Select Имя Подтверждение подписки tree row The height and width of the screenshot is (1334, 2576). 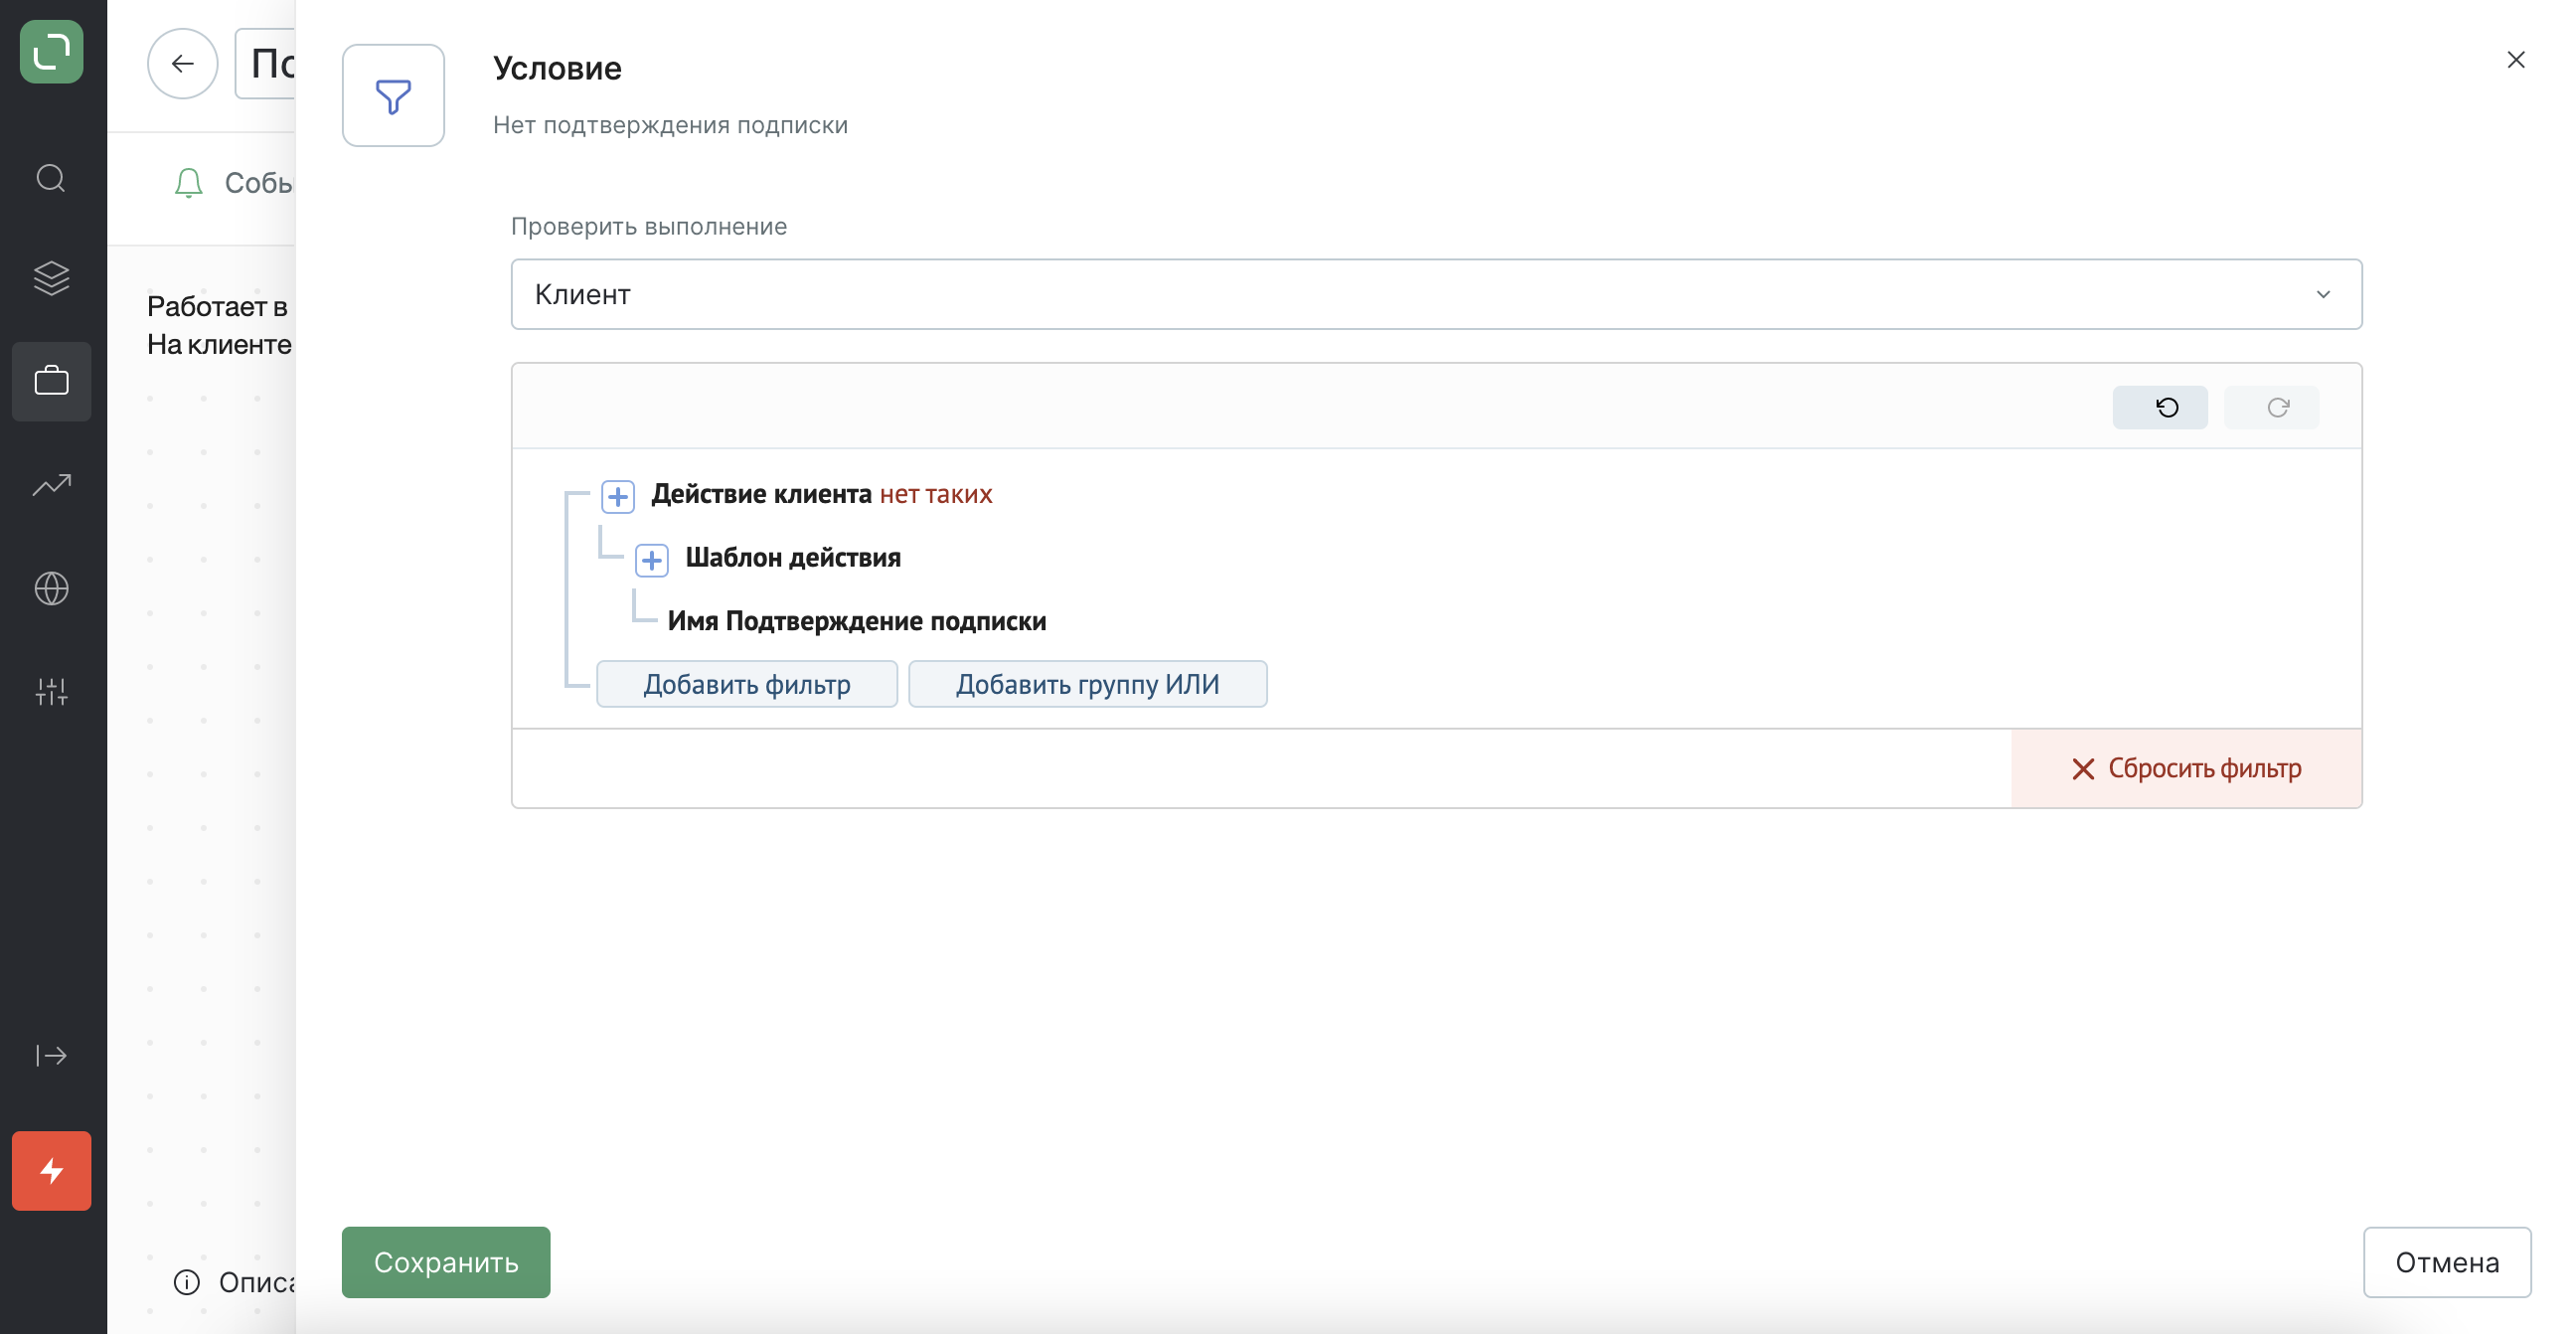click(857, 621)
